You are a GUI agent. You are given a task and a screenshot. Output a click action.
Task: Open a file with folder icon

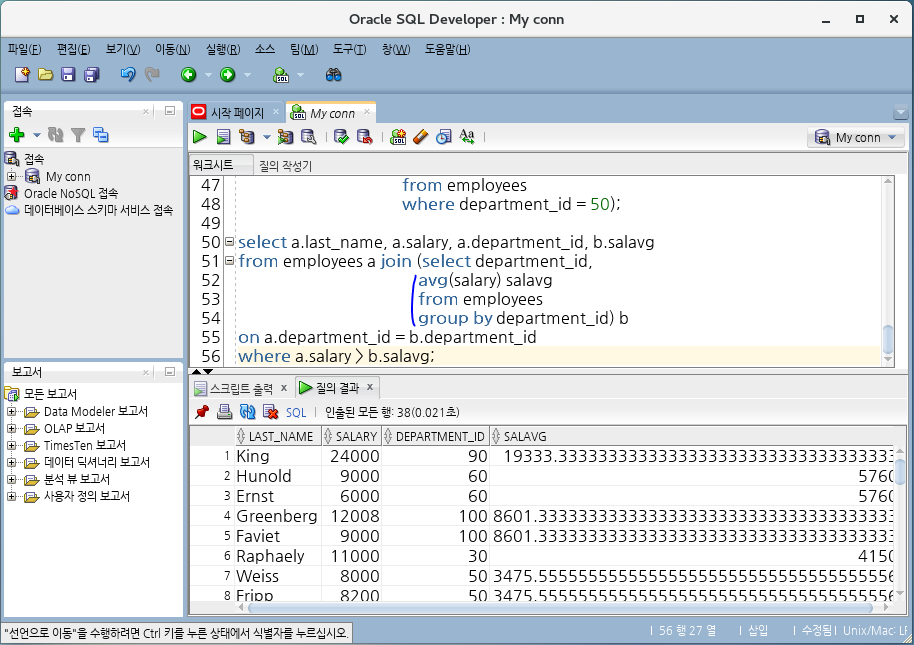click(x=45, y=75)
